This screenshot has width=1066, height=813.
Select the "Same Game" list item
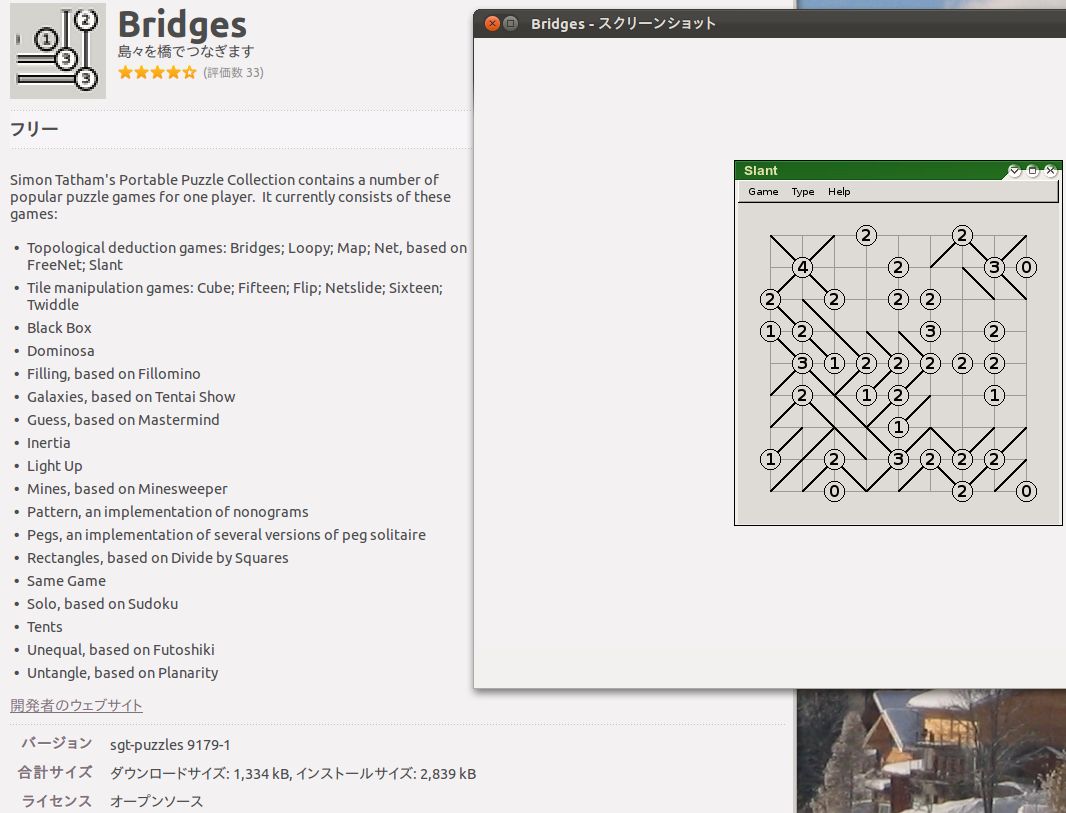point(66,581)
